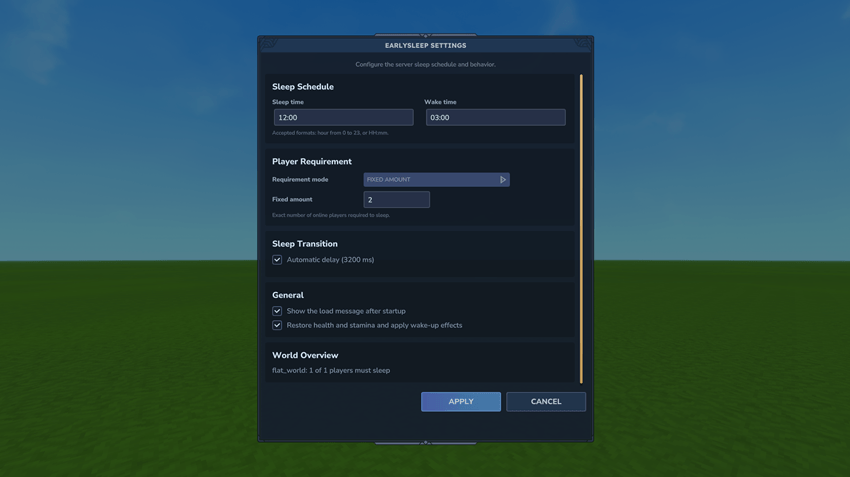Click the 'General' section heading

click(x=288, y=295)
